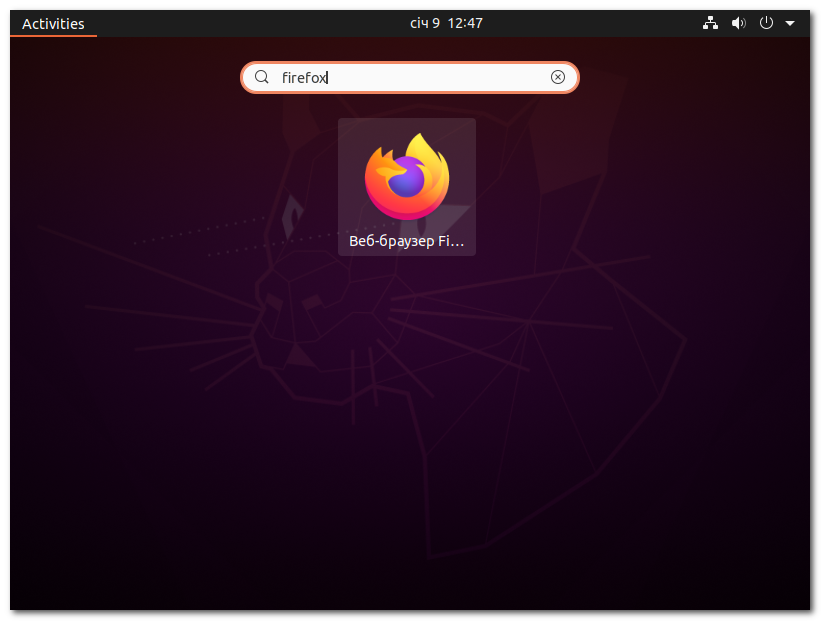Dismiss the search query via circled X icon
821x621 pixels.
(x=557, y=77)
